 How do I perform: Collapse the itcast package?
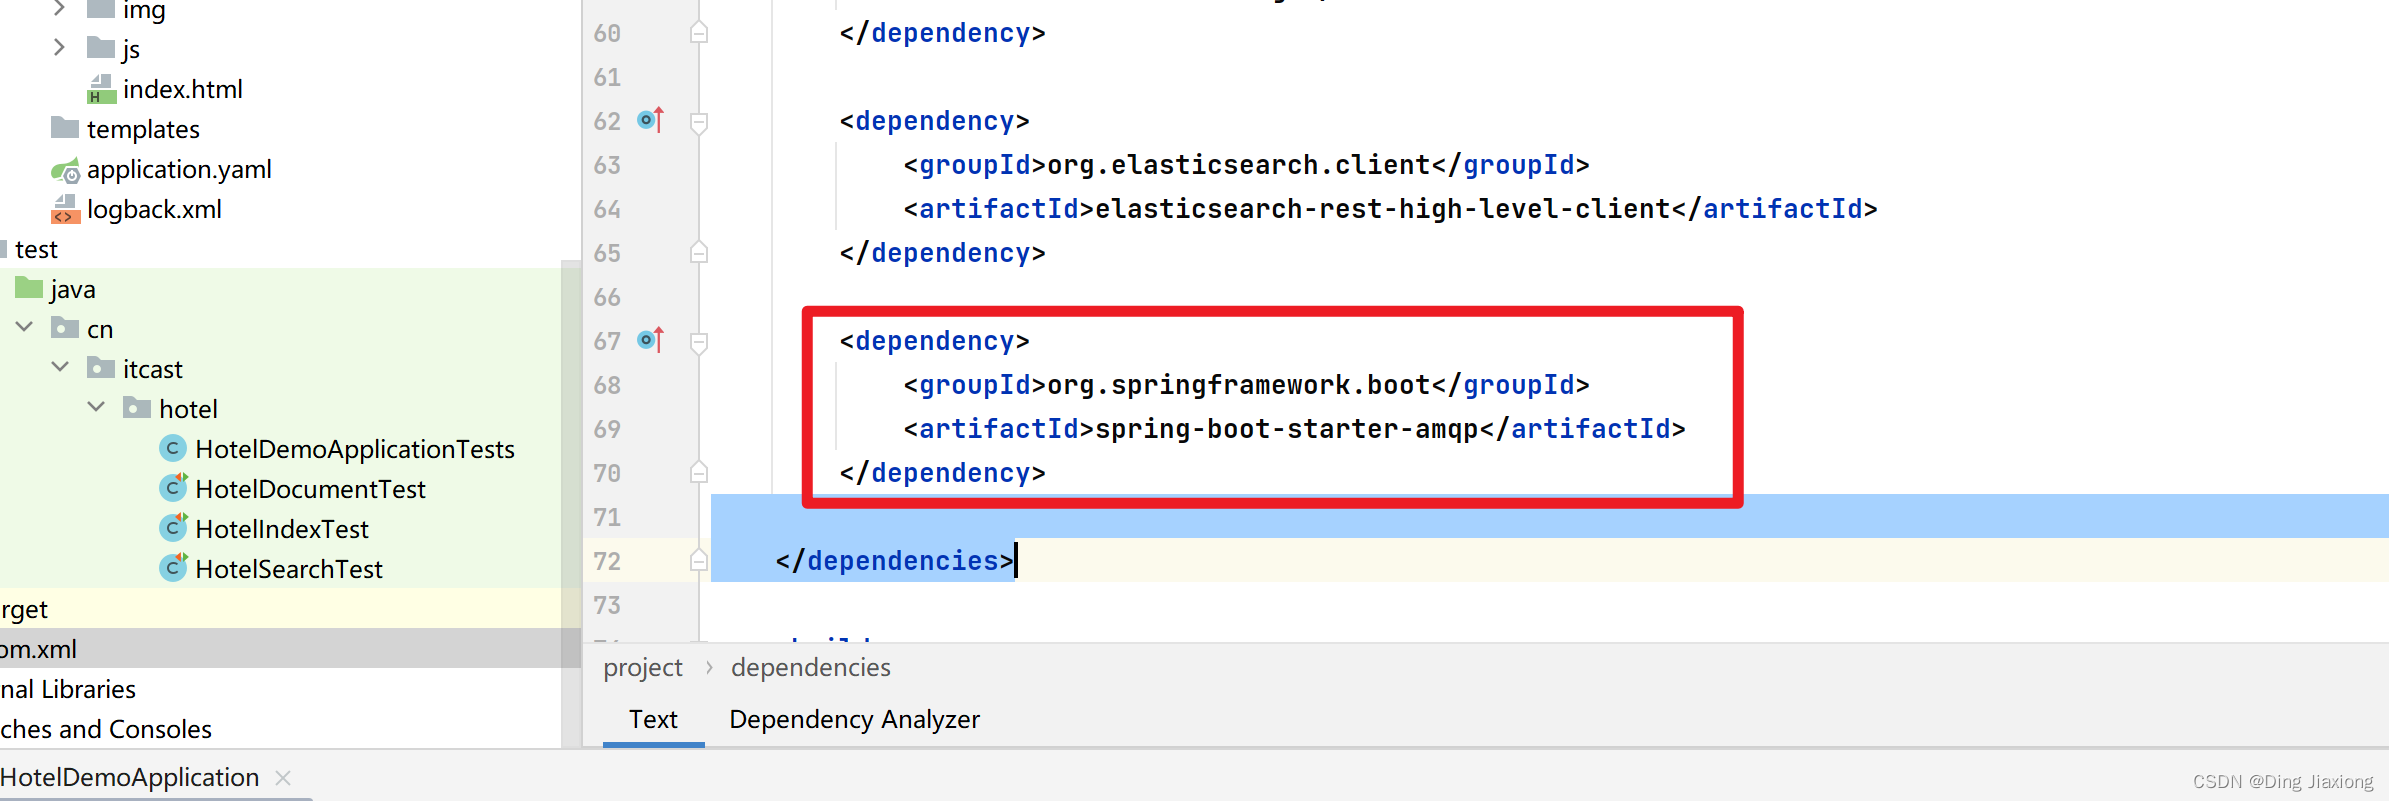point(60,367)
